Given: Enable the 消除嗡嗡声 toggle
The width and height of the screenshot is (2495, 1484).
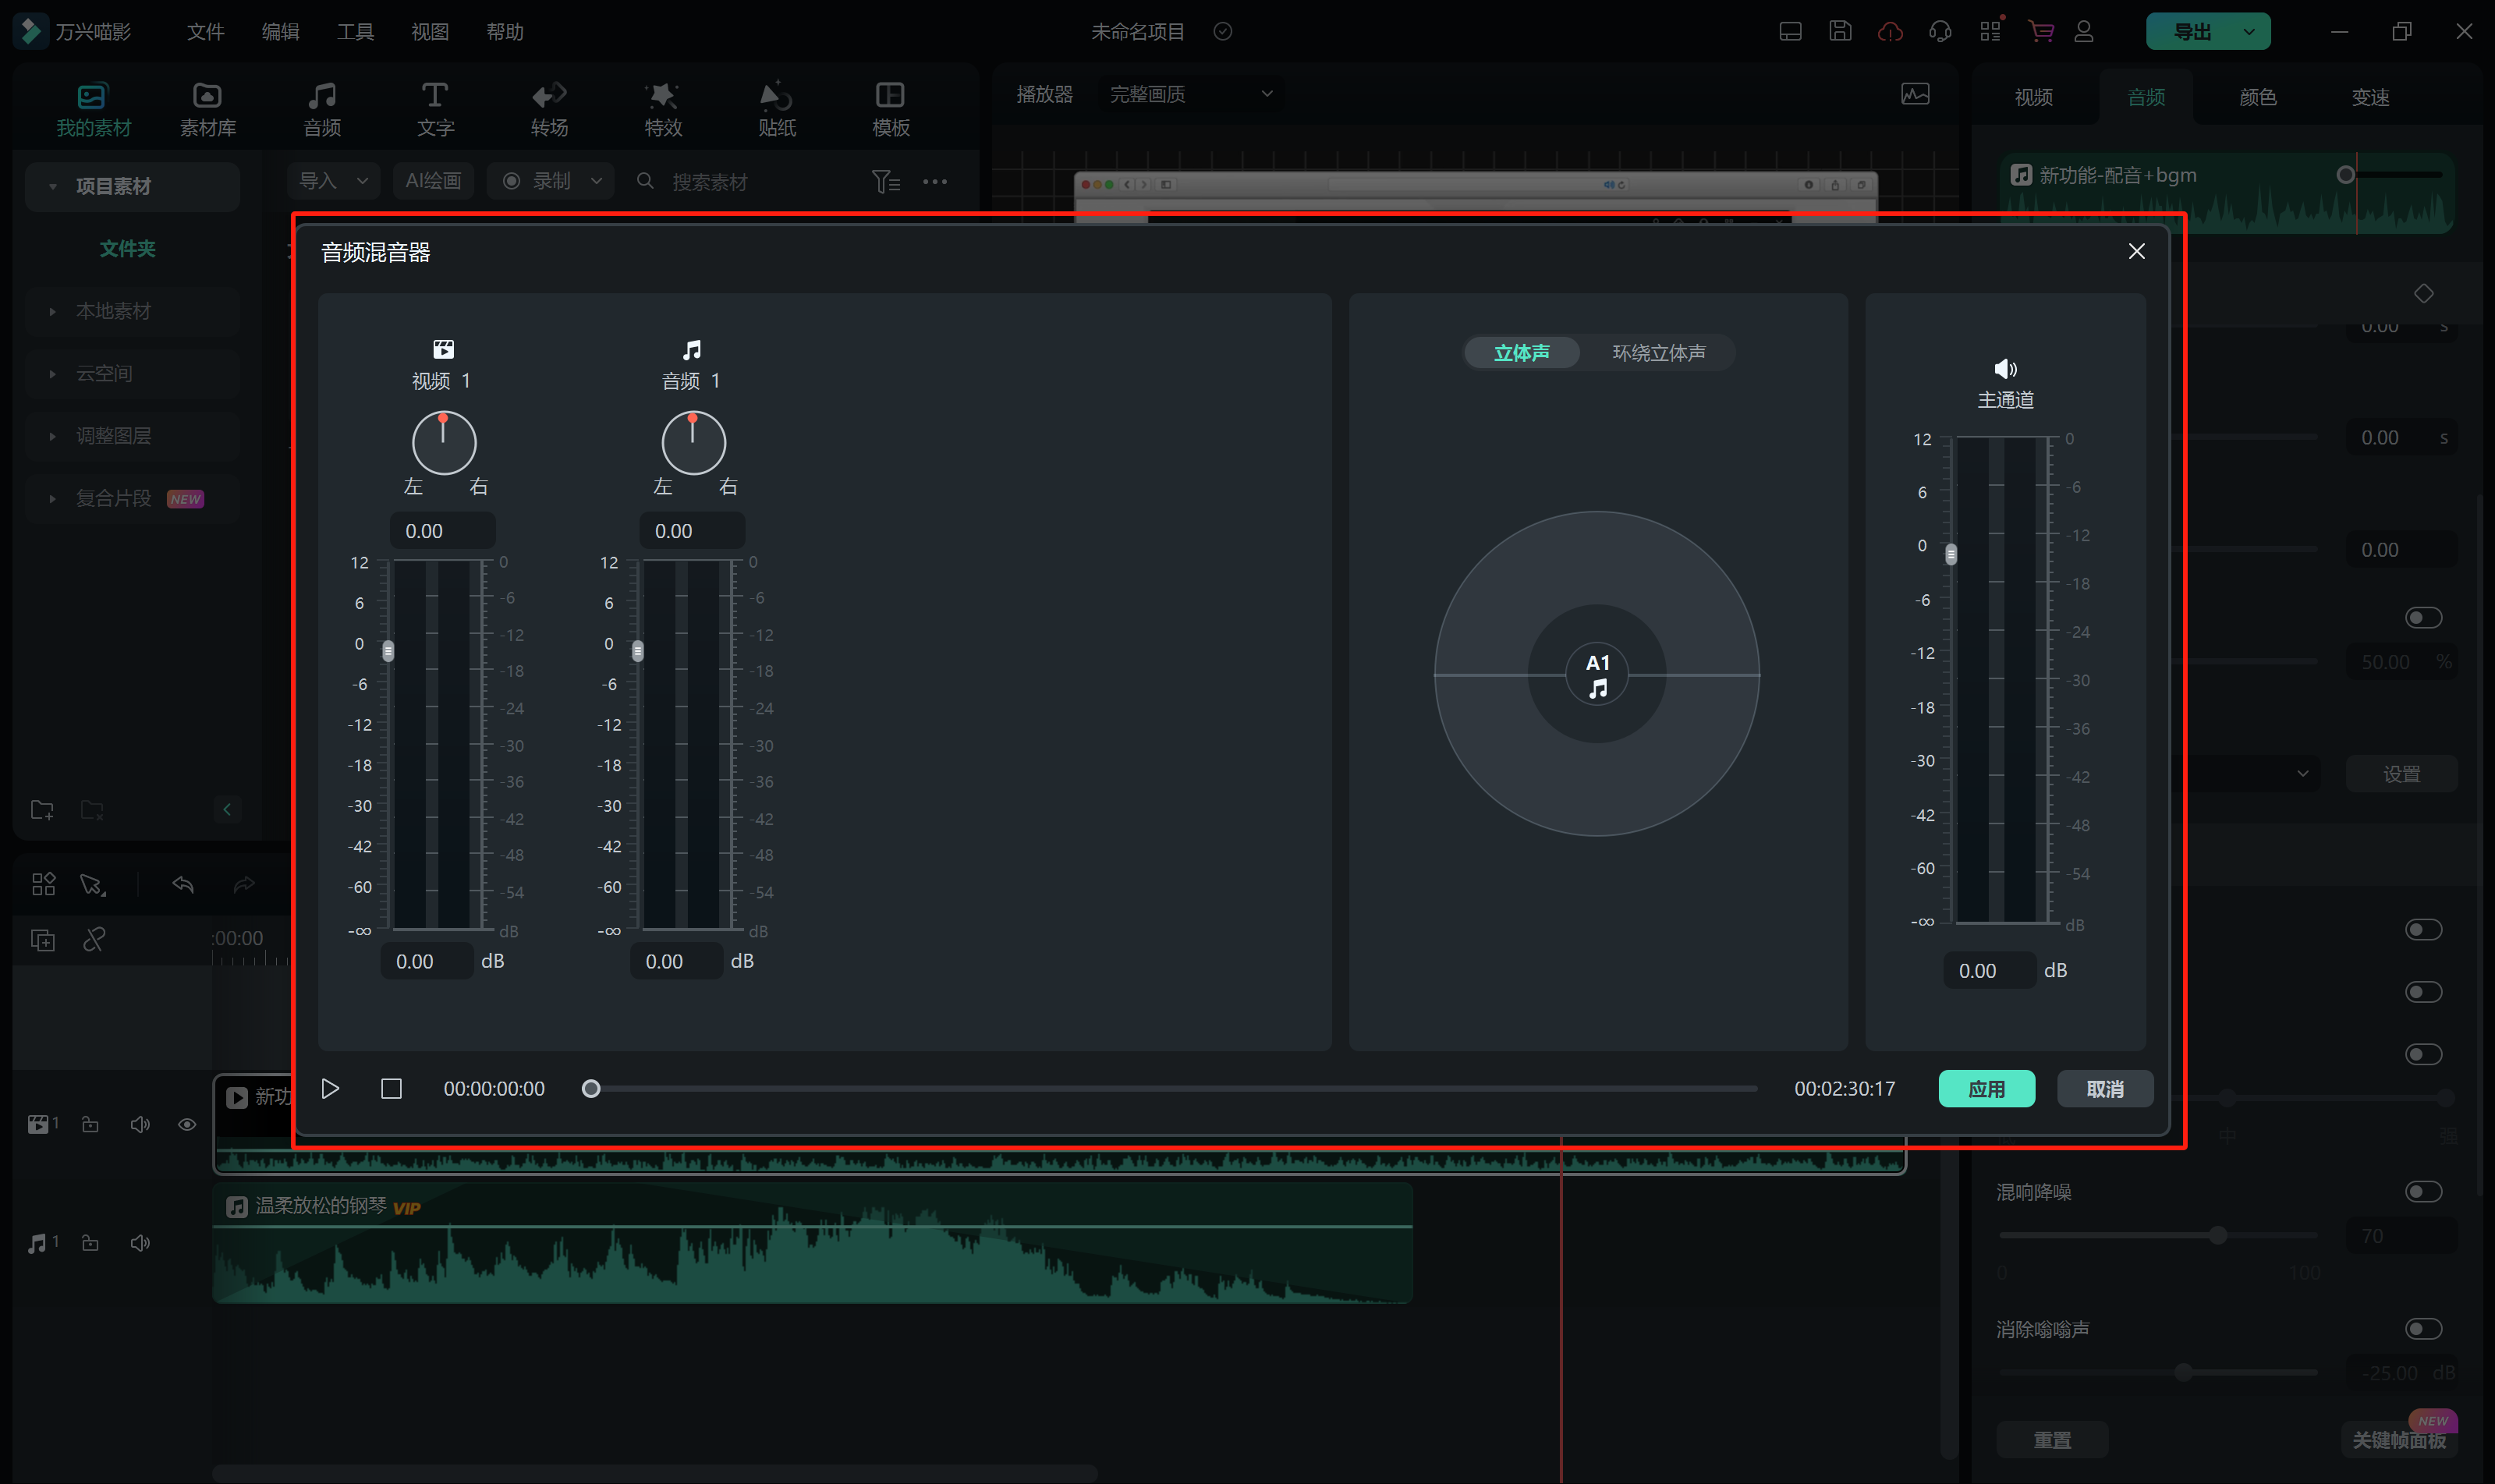Looking at the screenshot, I should pos(2422,1328).
